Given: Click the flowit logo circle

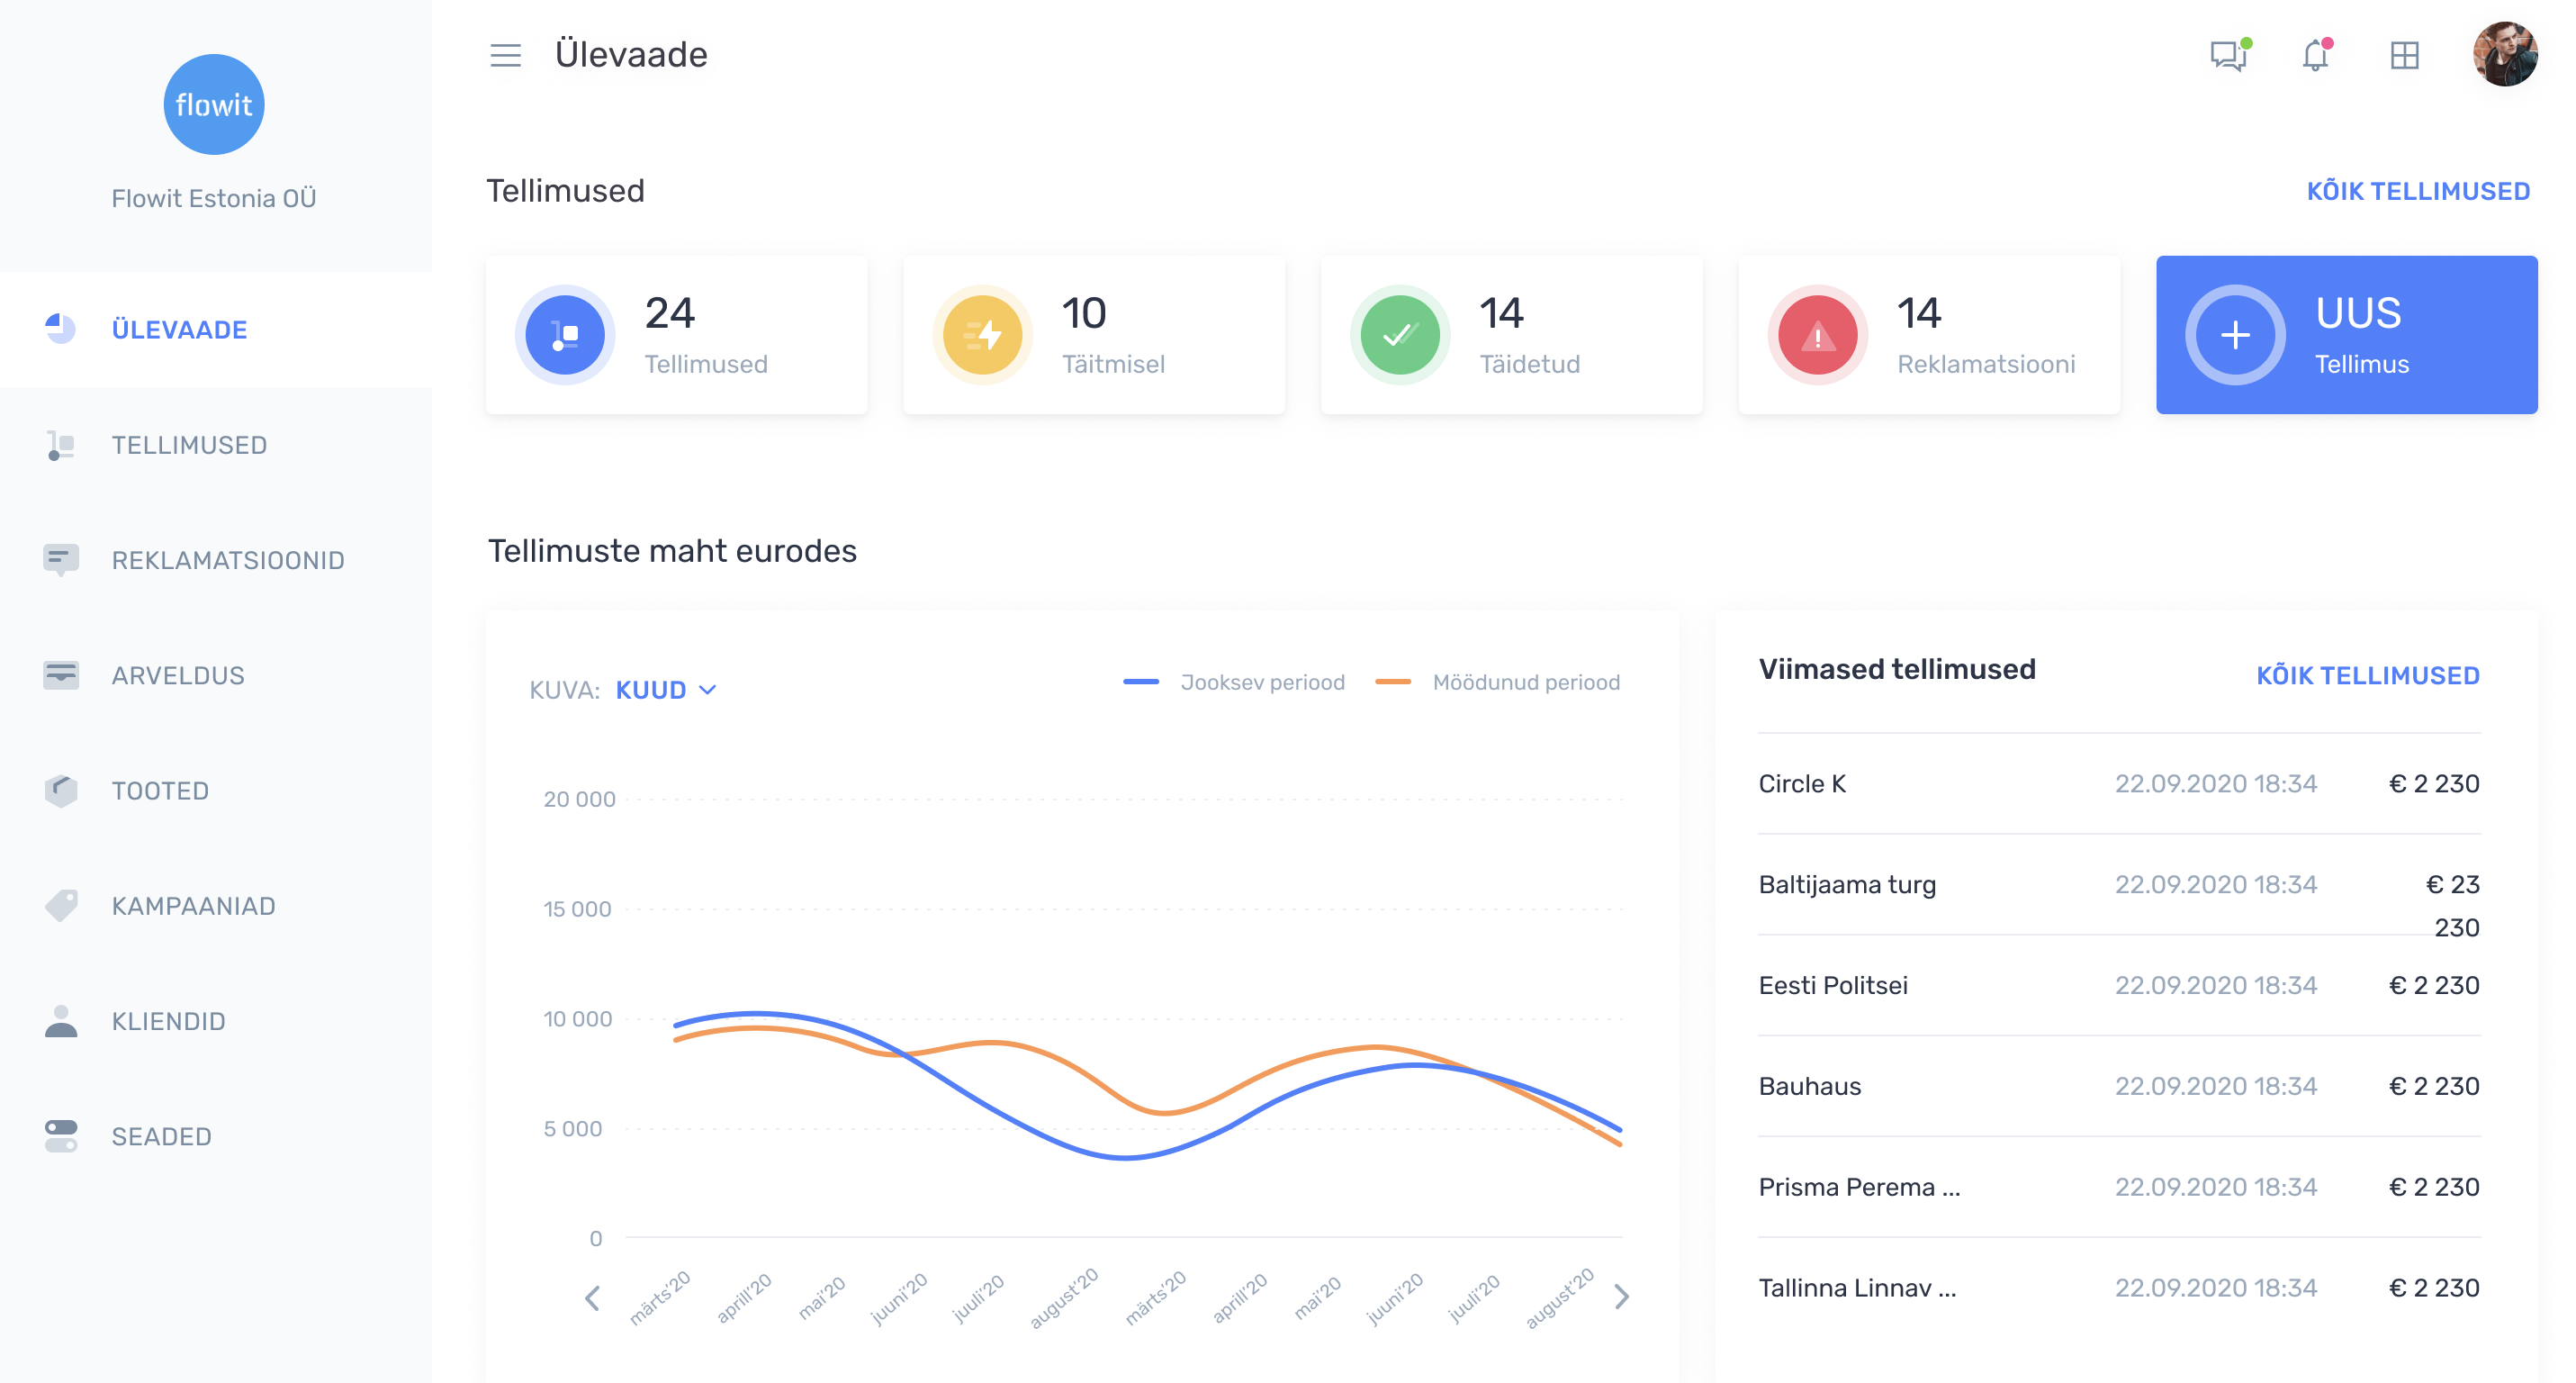Looking at the screenshot, I should [x=214, y=104].
